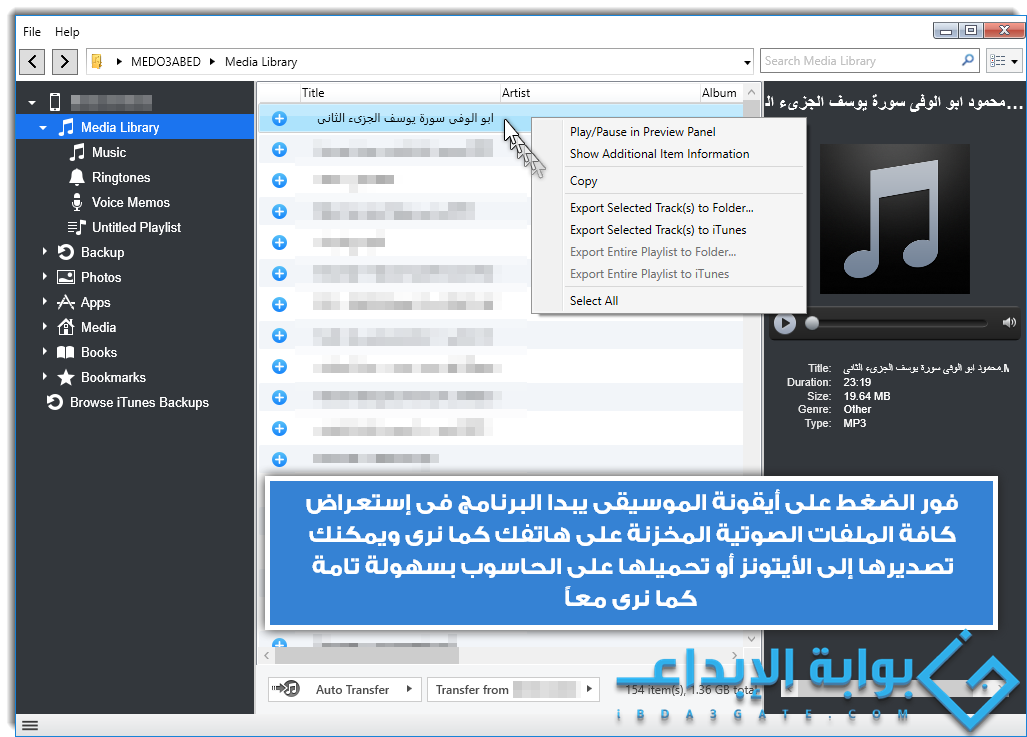The image size is (1027, 737).
Task: Expand the Backup tree node
Action: click(x=45, y=252)
